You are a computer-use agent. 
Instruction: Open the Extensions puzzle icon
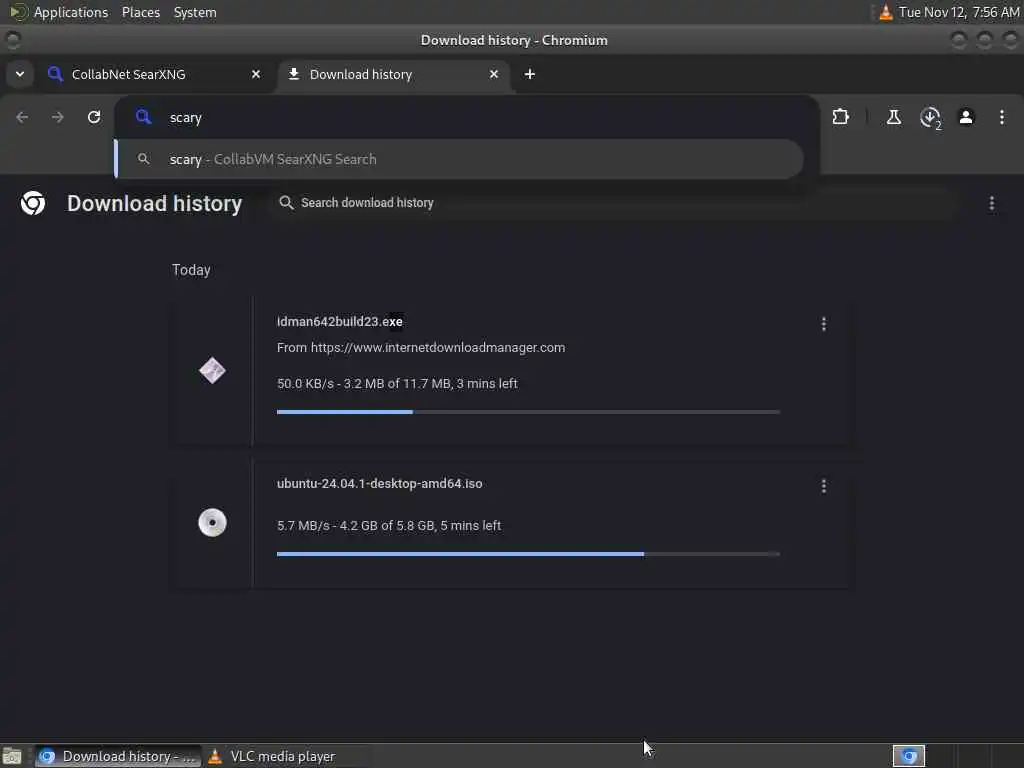[x=840, y=118]
